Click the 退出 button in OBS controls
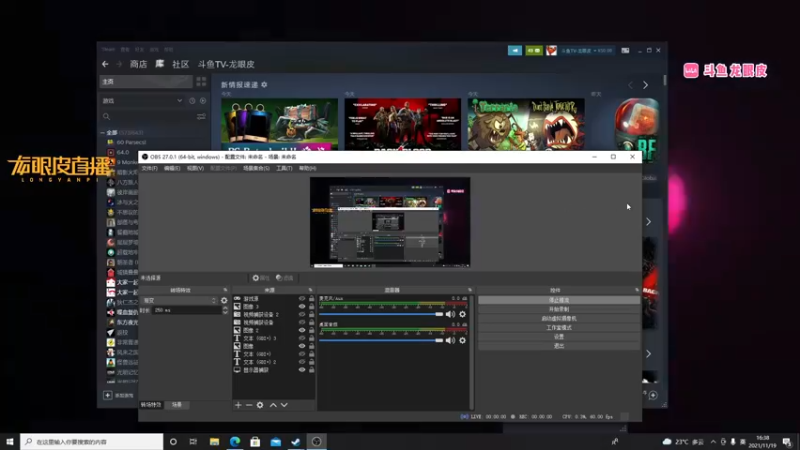 (x=559, y=346)
